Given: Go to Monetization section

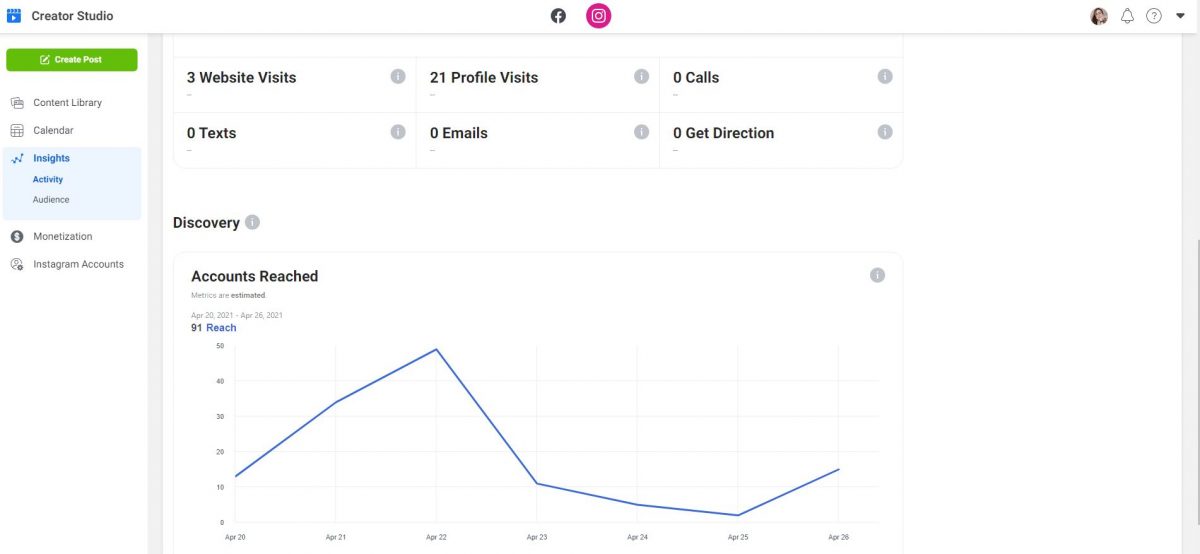Looking at the screenshot, I should [x=62, y=237].
